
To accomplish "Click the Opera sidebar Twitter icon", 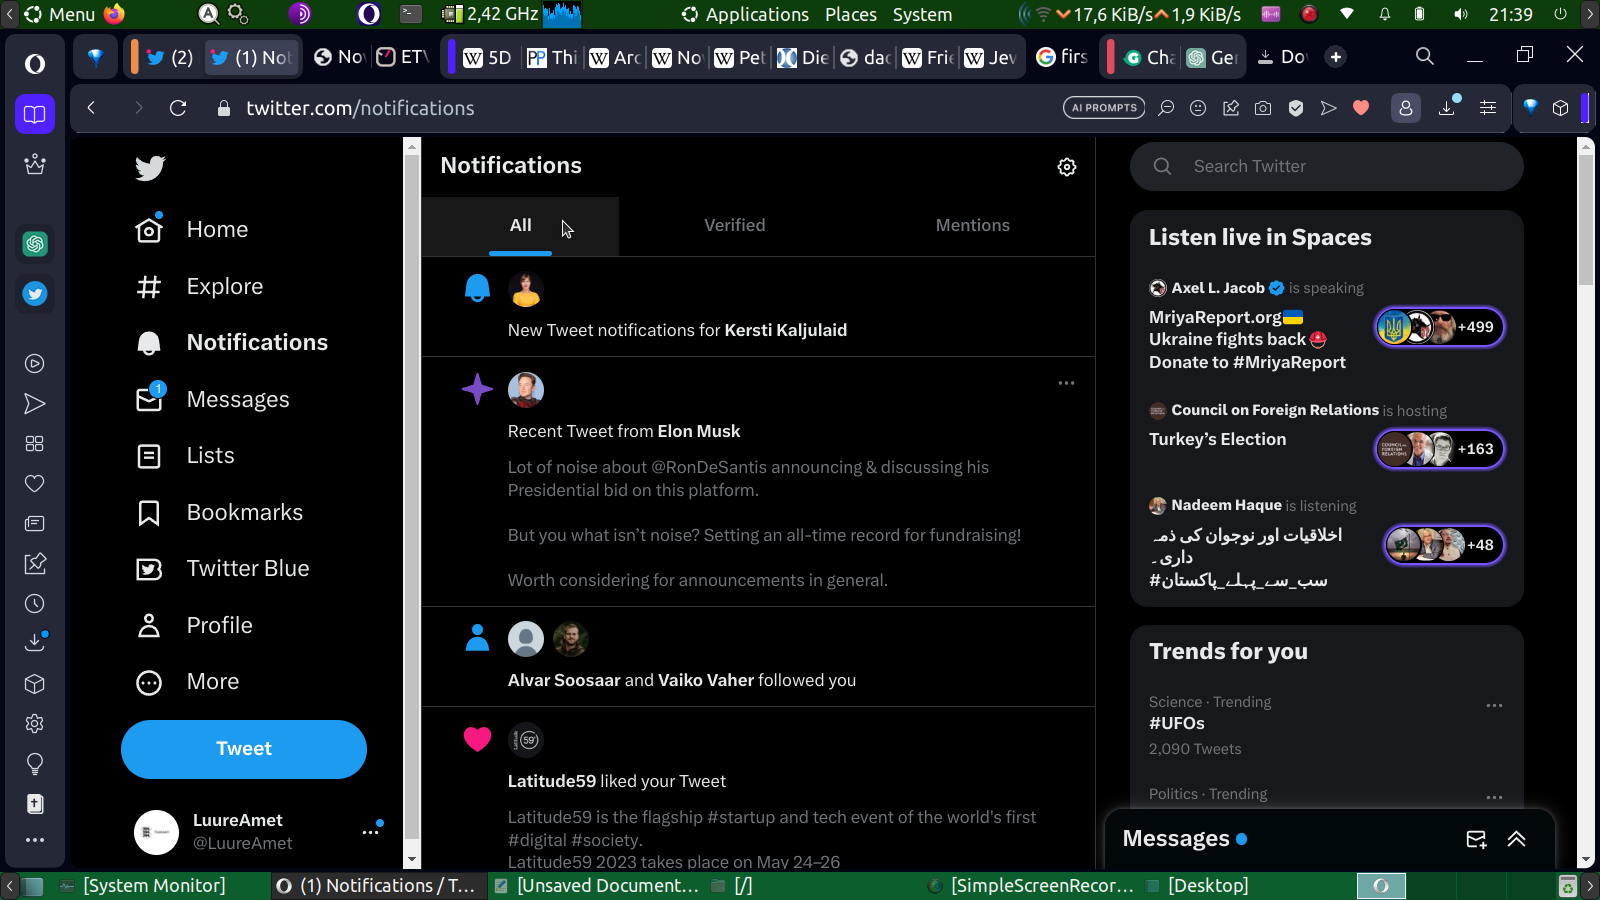I will [x=35, y=294].
